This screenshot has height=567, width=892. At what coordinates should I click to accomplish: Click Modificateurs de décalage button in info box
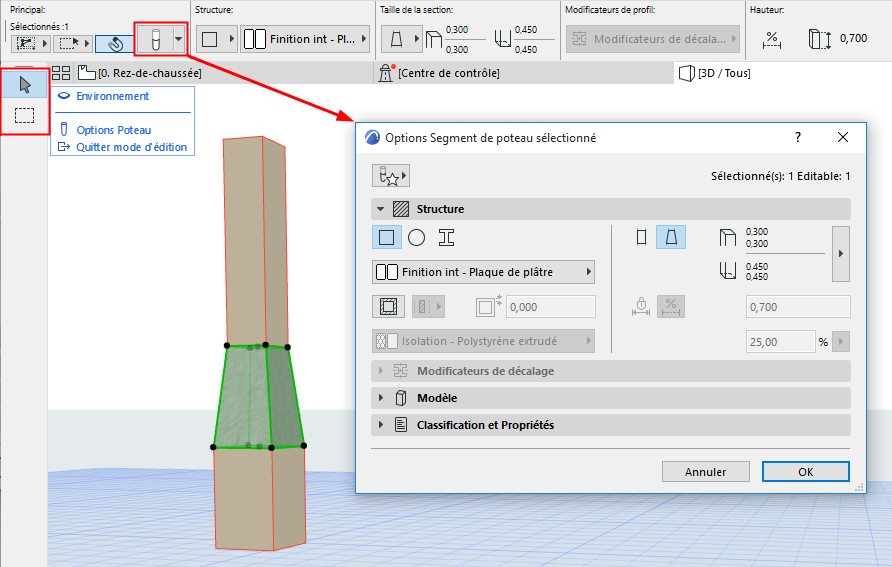[653, 39]
